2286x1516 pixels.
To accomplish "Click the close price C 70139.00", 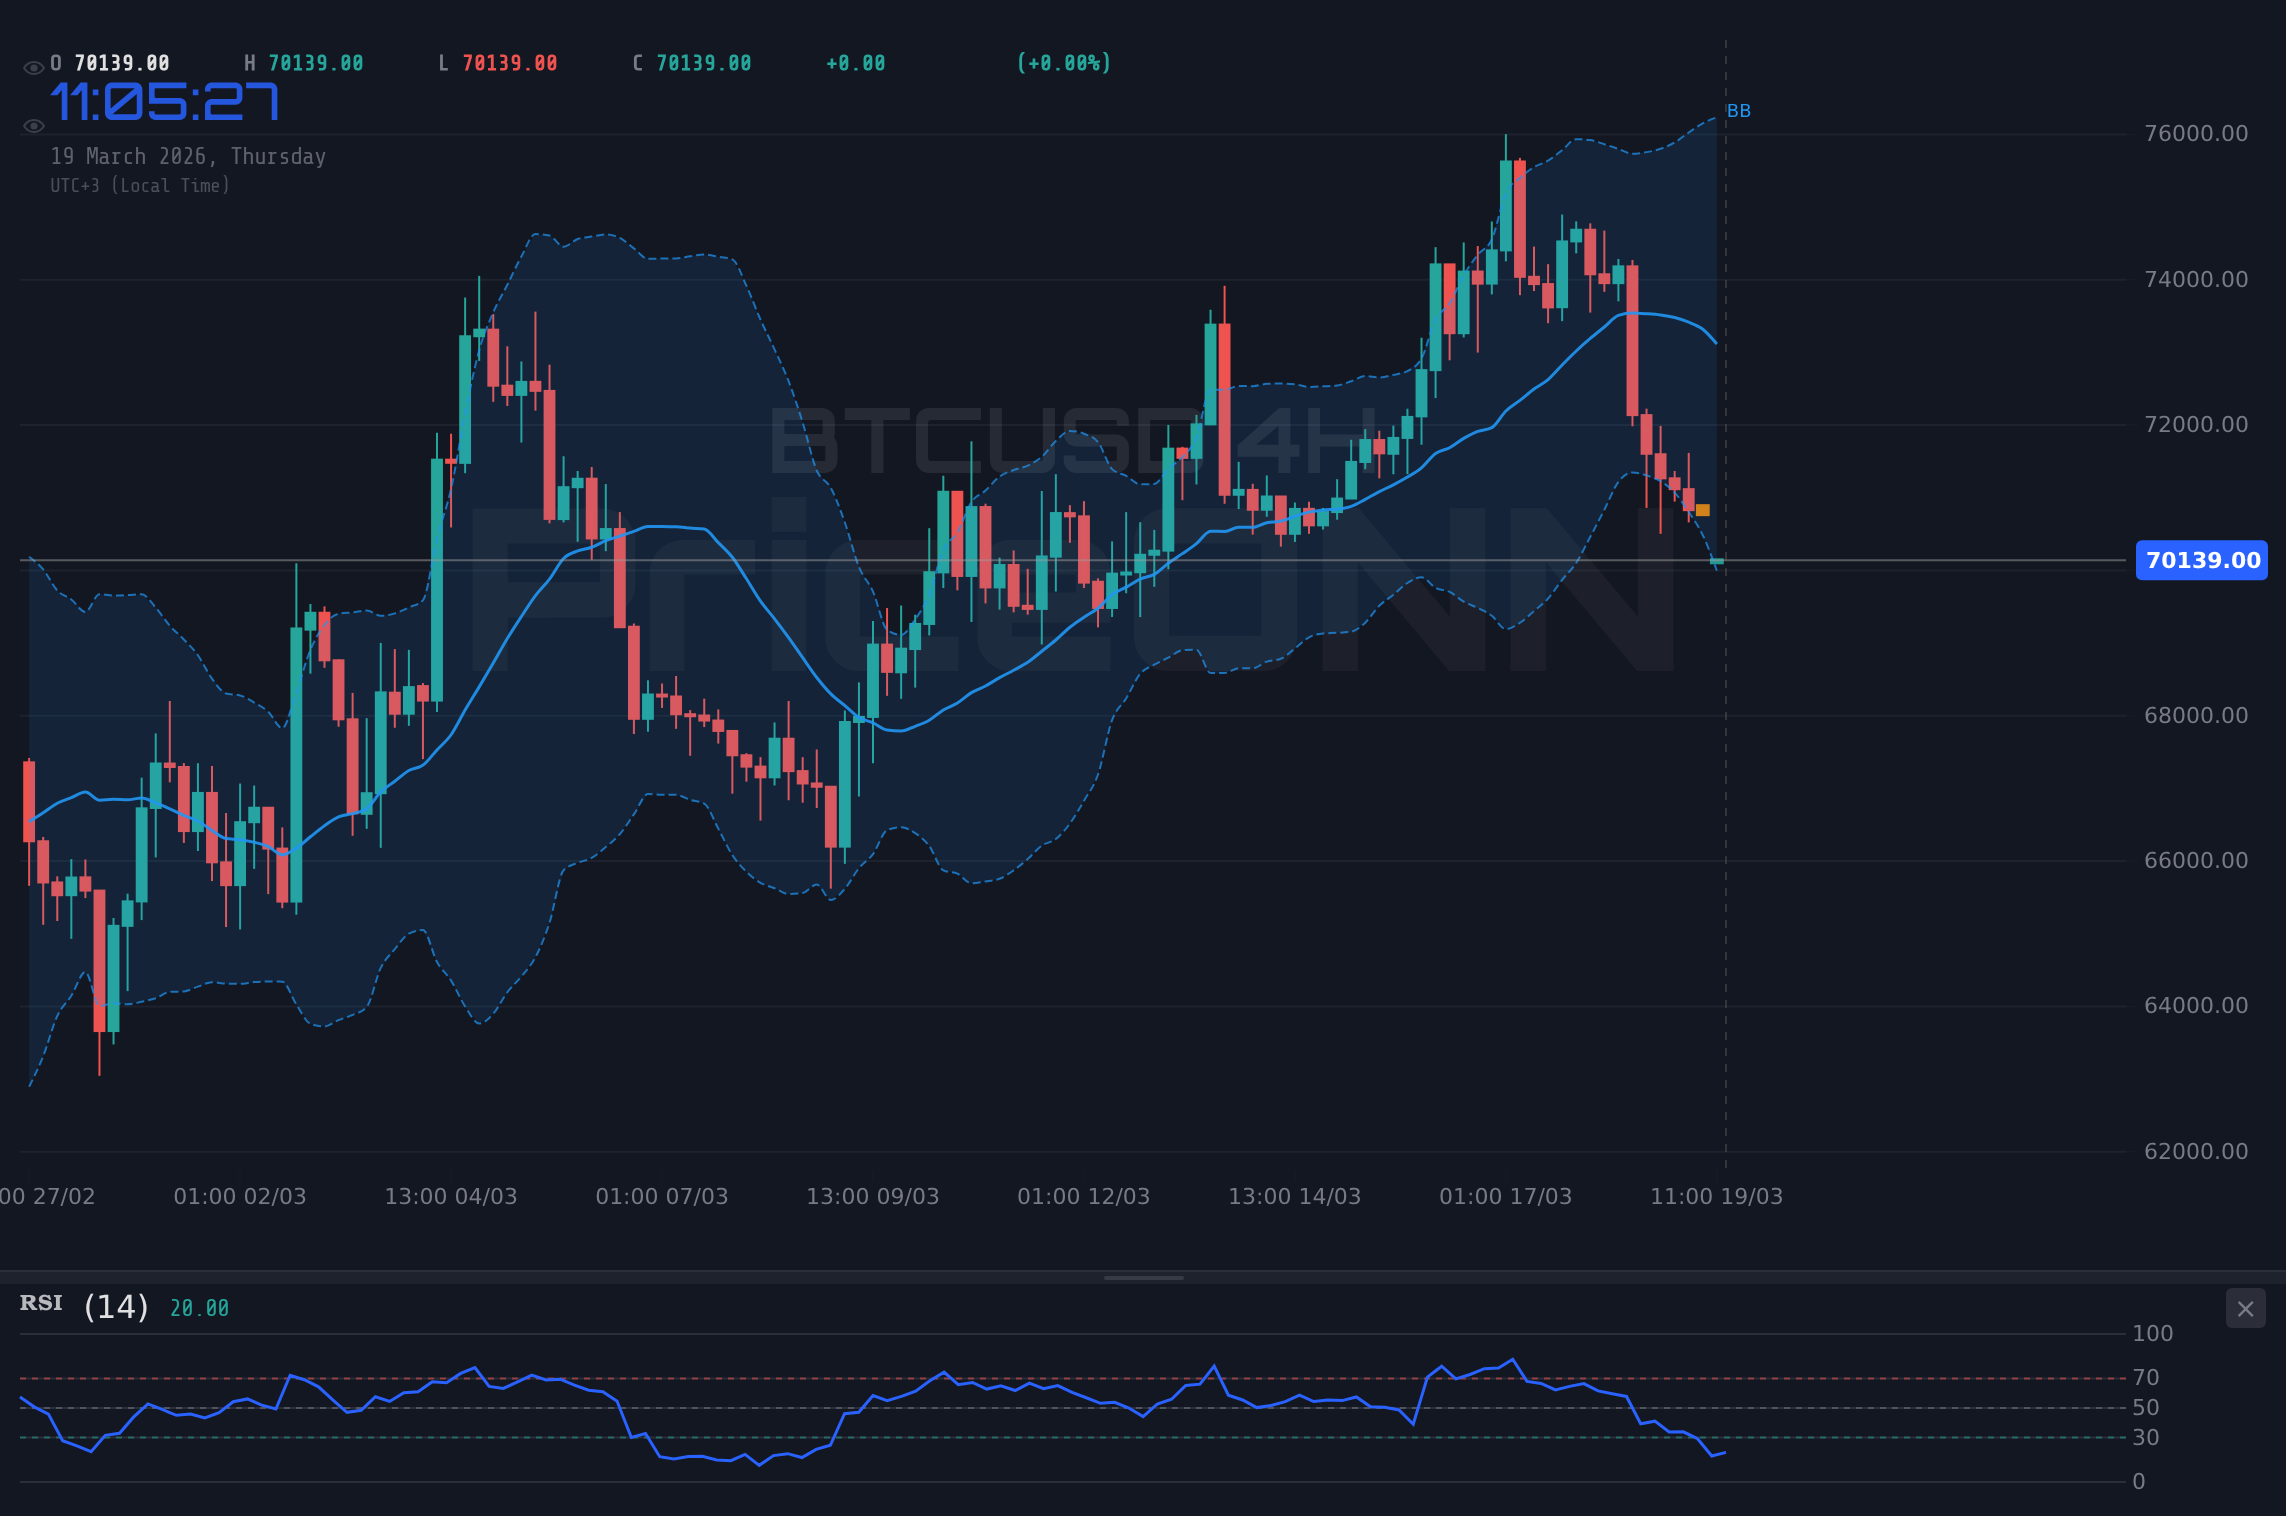I will coord(691,62).
